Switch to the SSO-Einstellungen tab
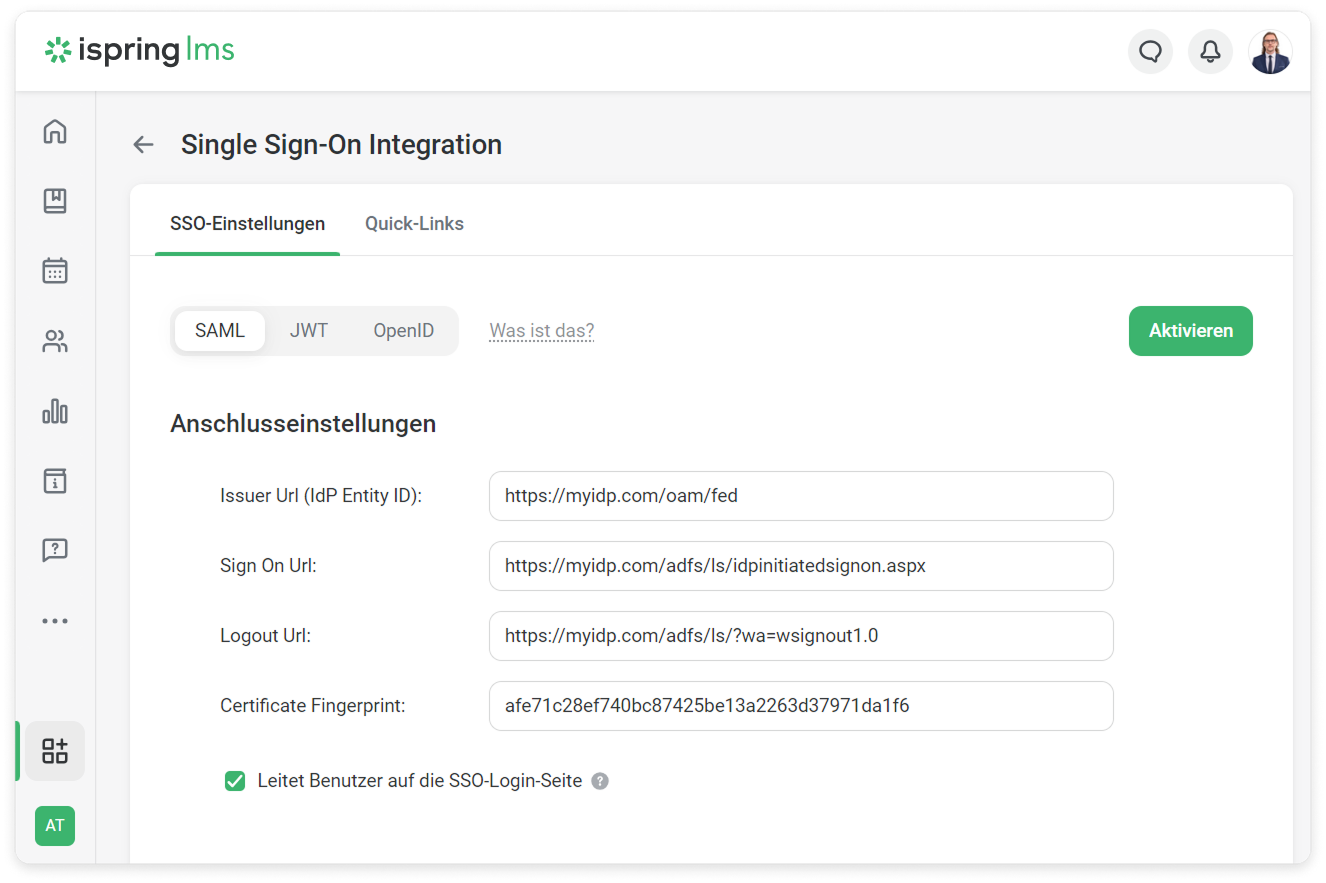1326x883 pixels. pyautogui.click(x=247, y=224)
